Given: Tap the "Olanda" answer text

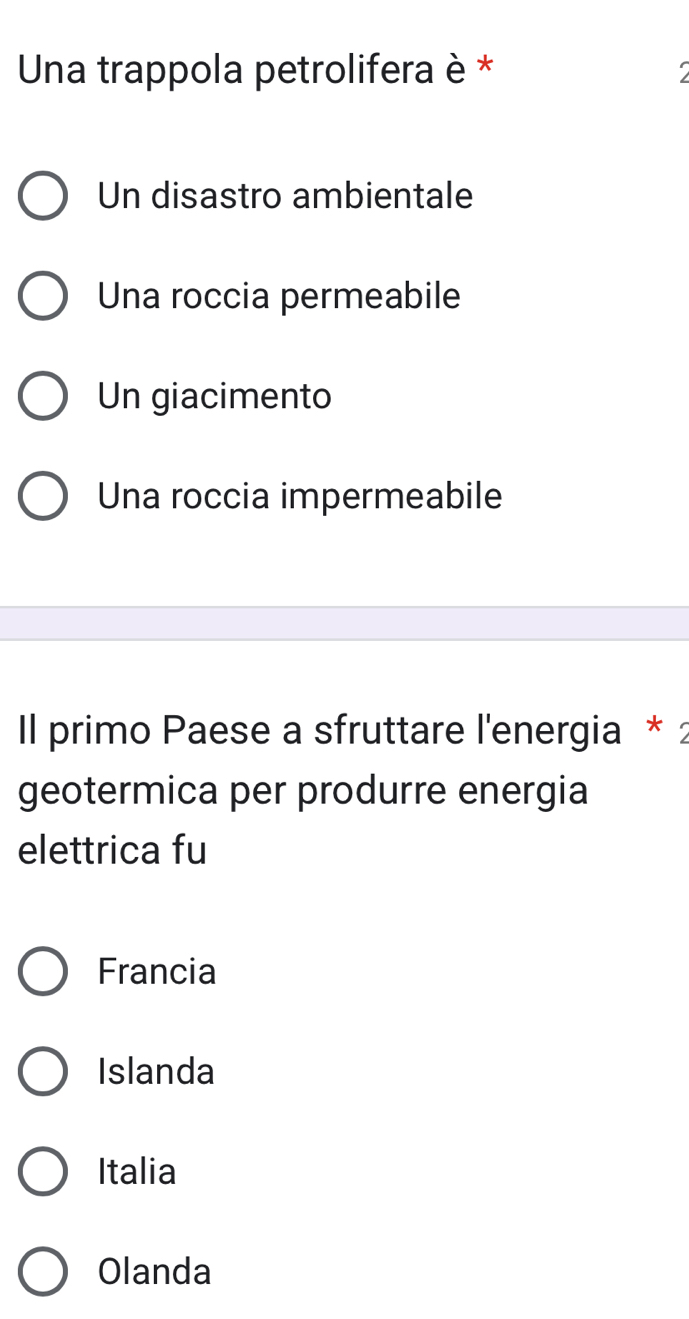Looking at the screenshot, I should (155, 1272).
